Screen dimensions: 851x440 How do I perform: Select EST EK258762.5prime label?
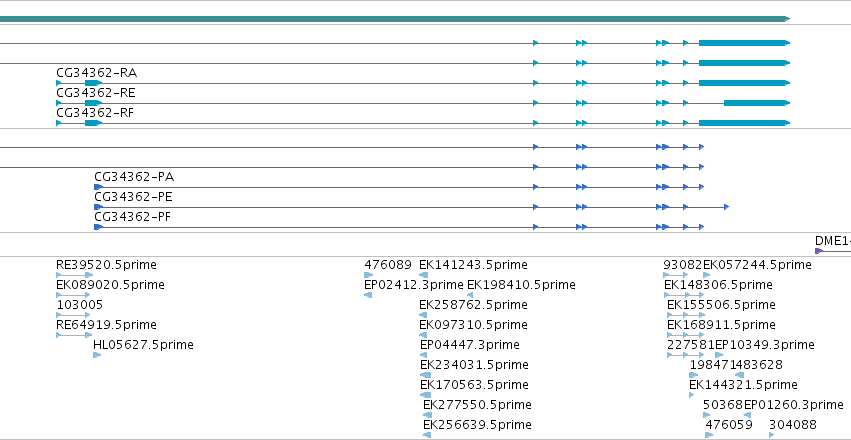click(473, 305)
